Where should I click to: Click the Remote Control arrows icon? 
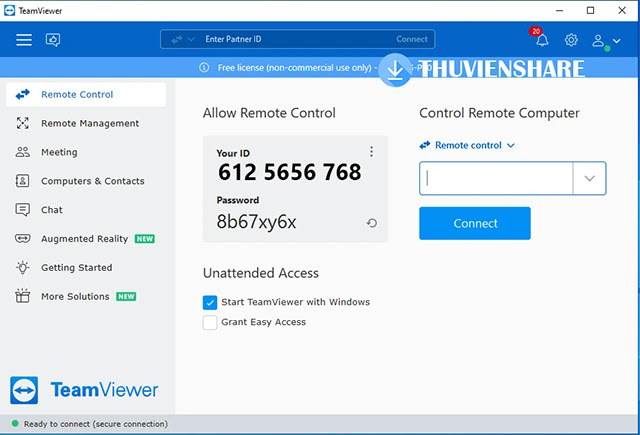tap(22, 94)
